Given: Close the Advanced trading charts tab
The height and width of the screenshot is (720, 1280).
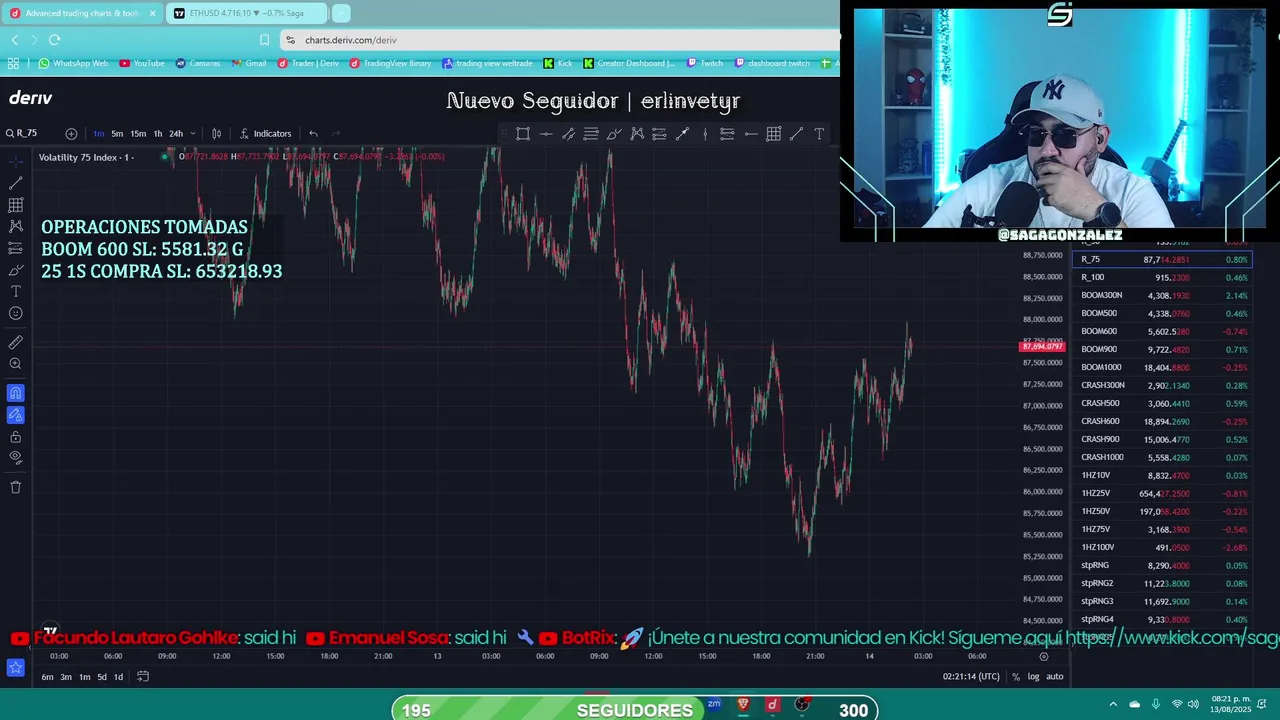Looking at the screenshot, I should tap(153, 13).
